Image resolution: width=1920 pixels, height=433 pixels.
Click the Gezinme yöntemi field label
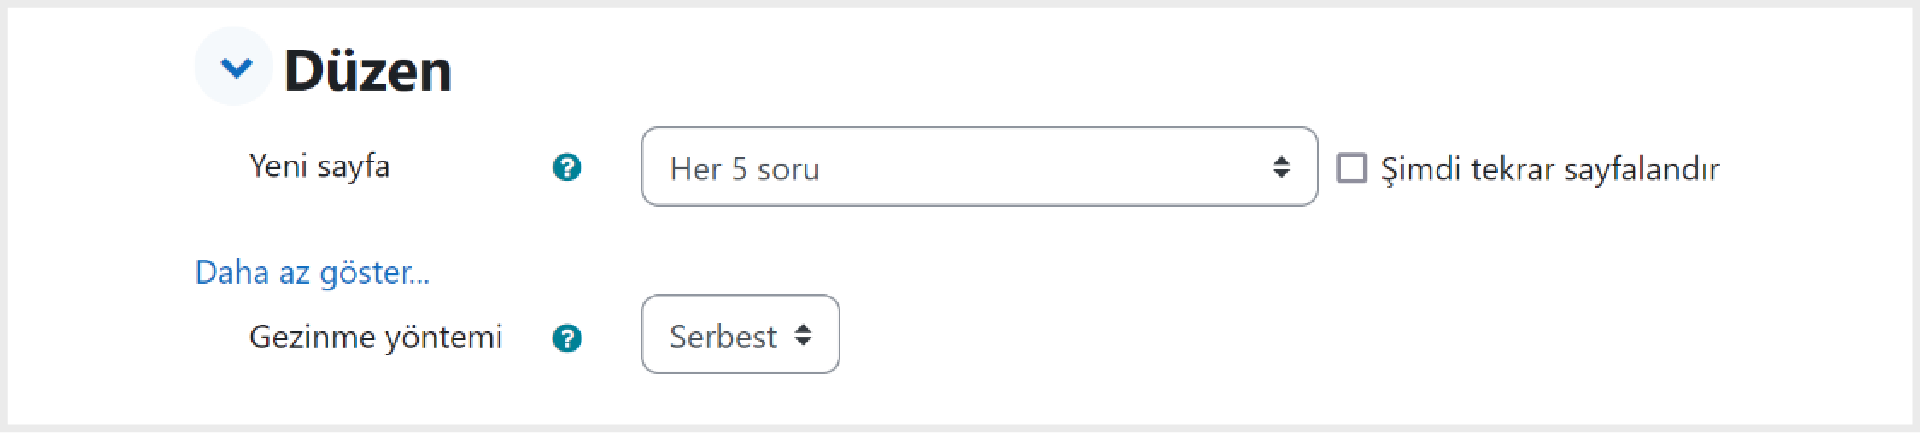click(x=375, y=337)
